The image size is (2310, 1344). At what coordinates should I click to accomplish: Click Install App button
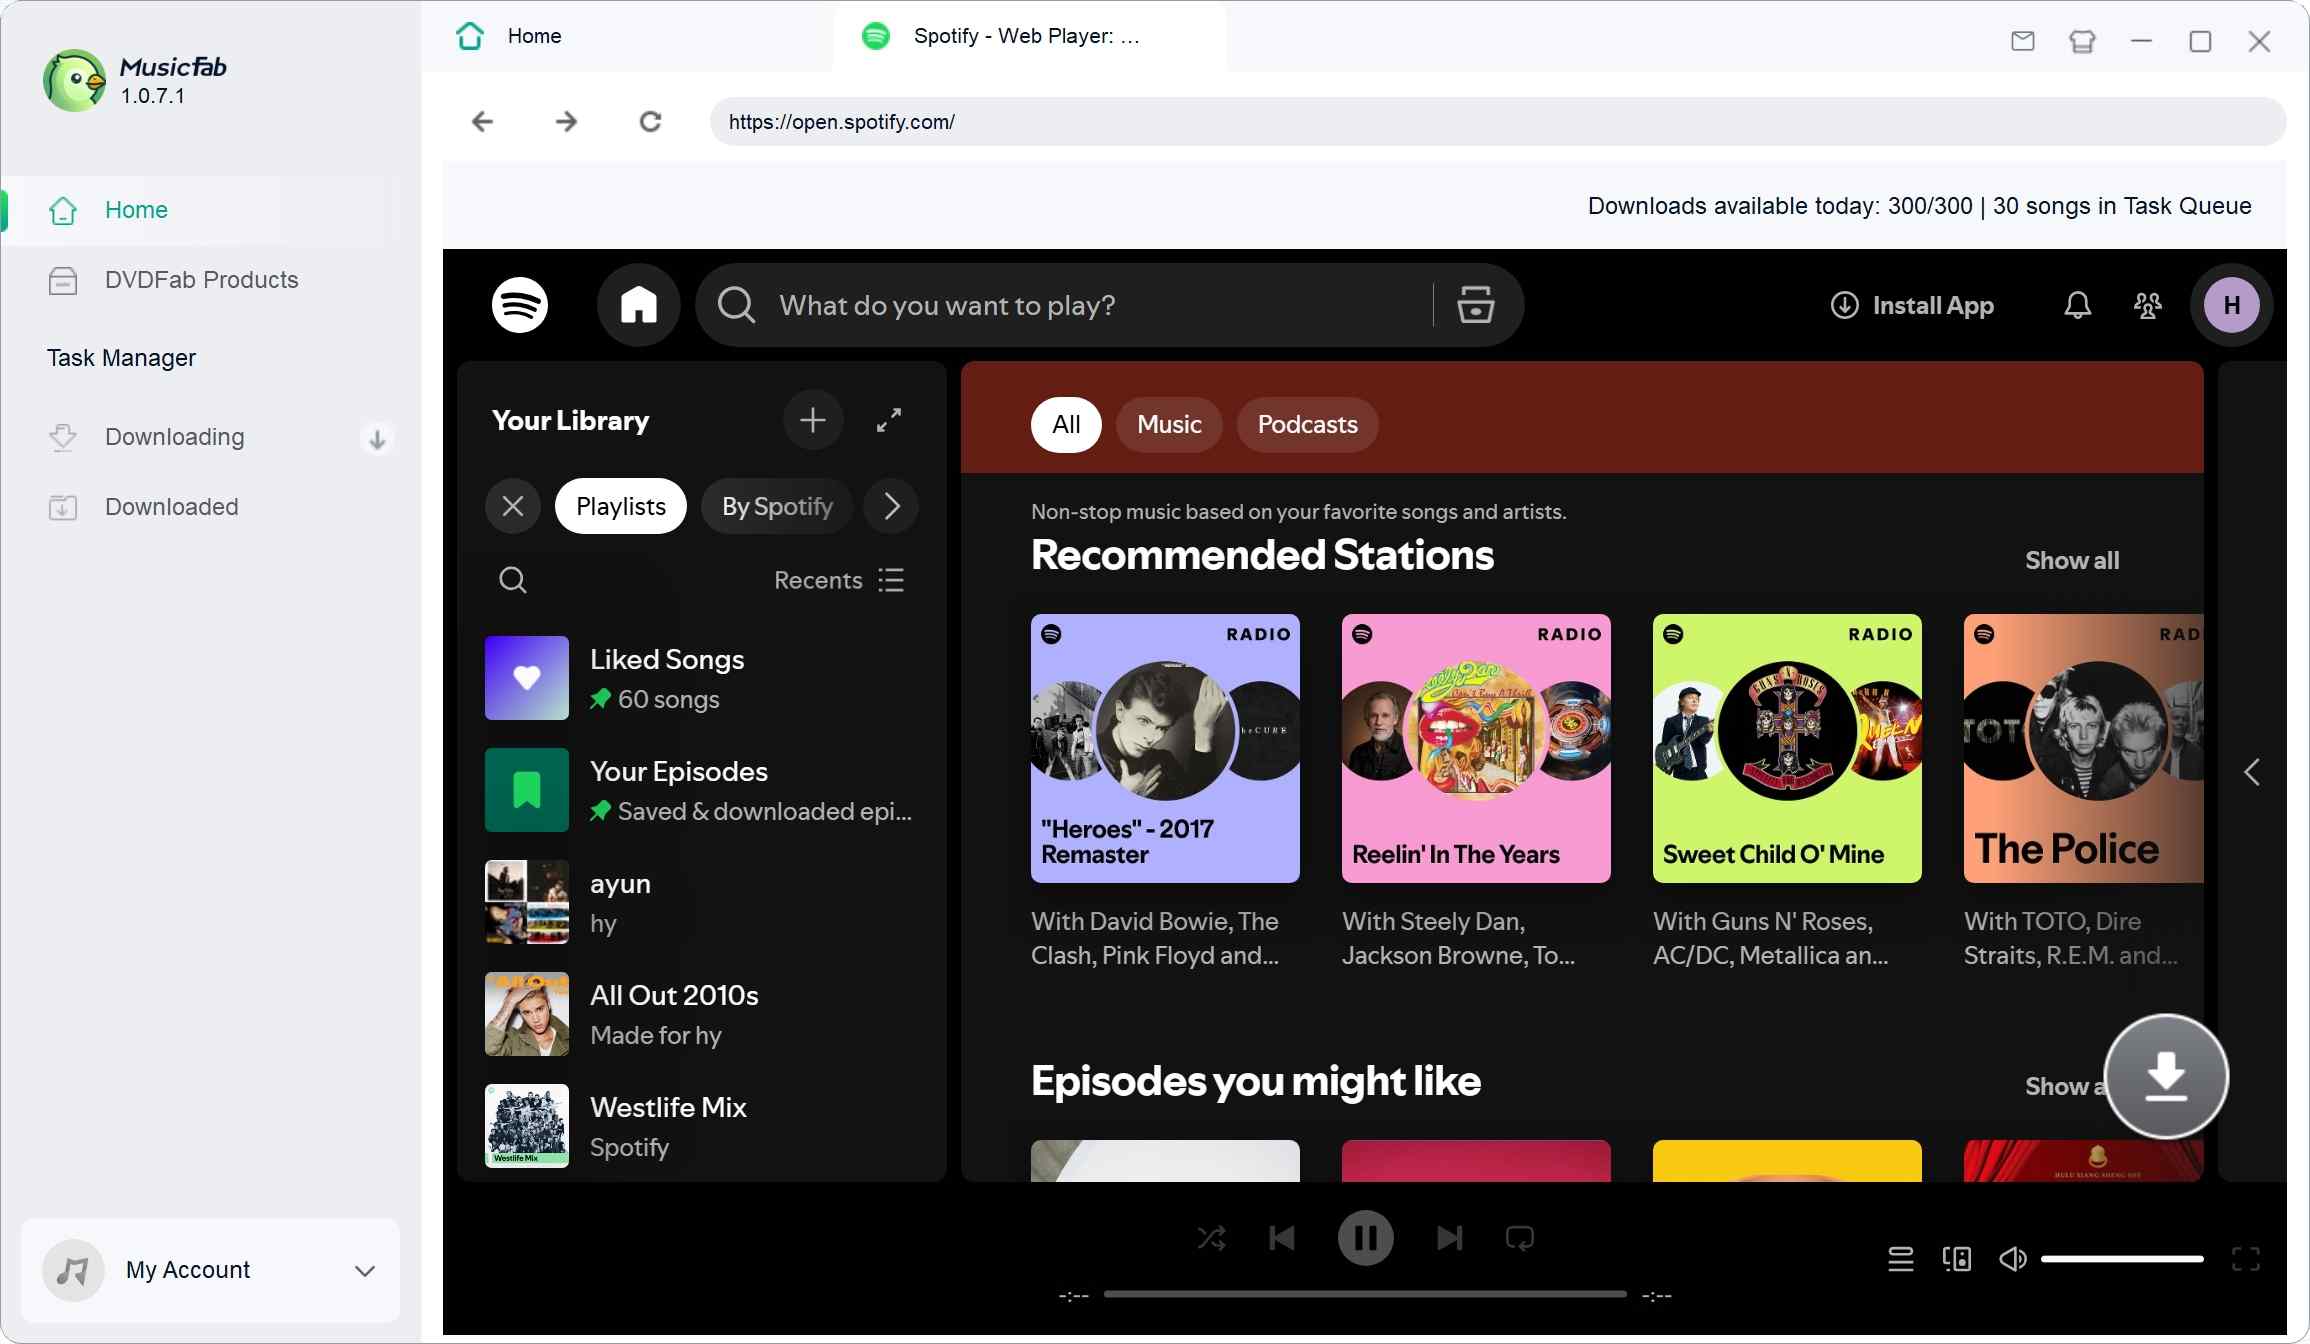[x=1912, y=305]
